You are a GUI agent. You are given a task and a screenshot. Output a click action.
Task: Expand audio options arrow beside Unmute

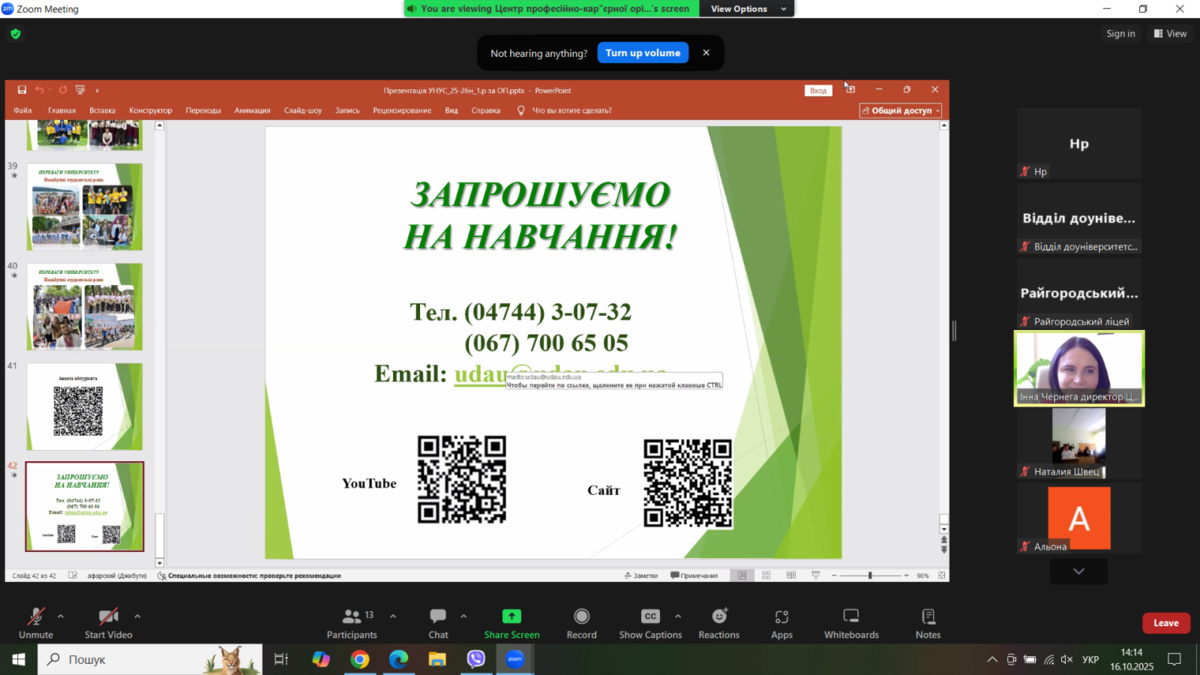[x=60, y=616]
